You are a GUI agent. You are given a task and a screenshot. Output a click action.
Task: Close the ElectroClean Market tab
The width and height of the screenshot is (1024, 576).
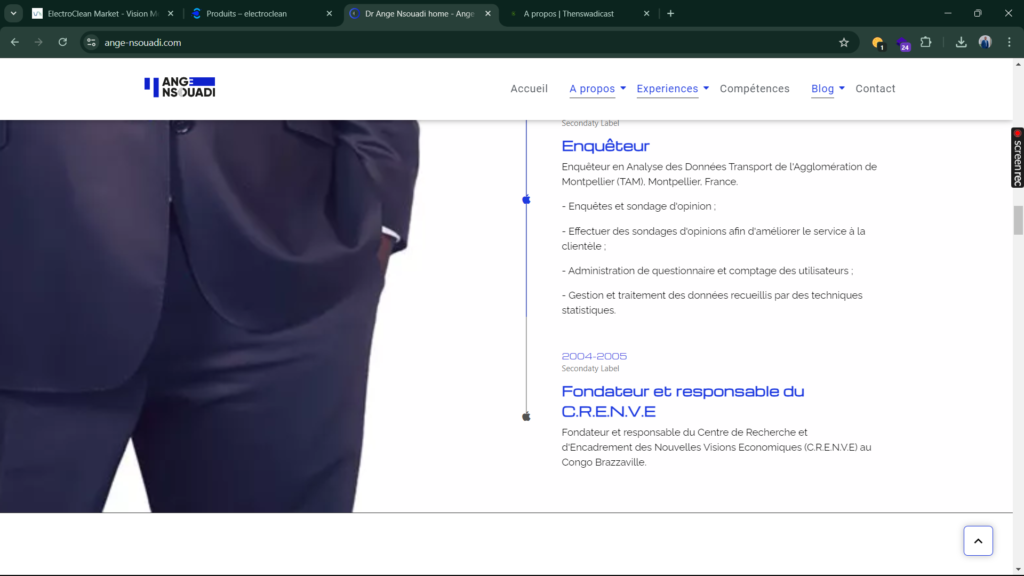point(170,14)
